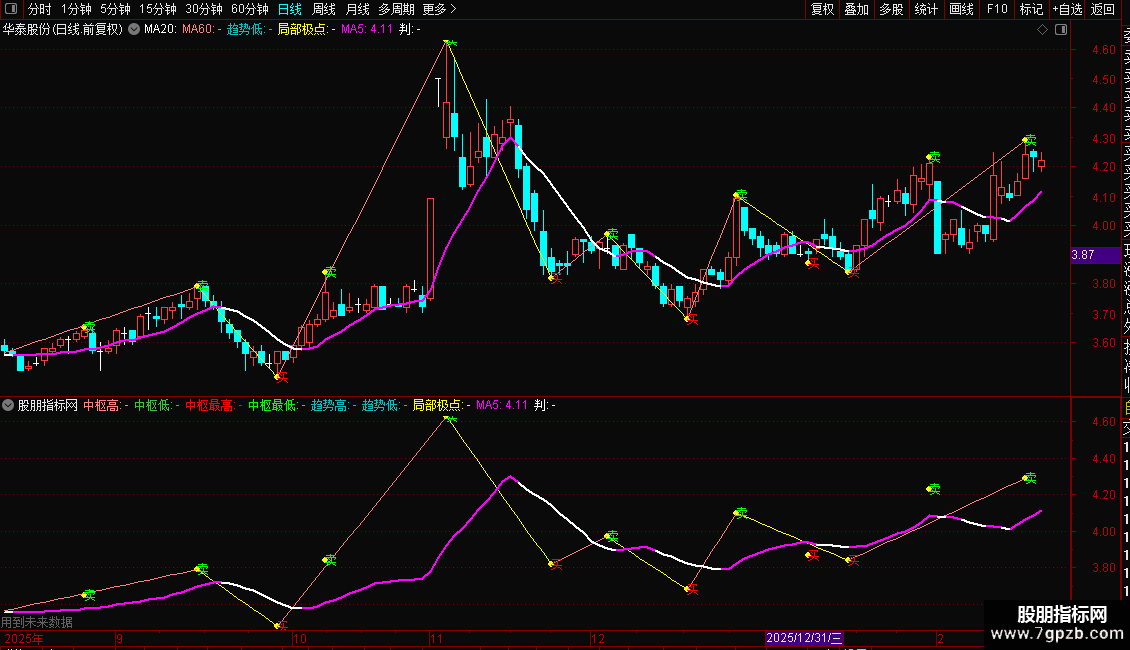Click the 复权 button
The width and height of the screenshot is (1130, 650).
[x=822, y=9]
